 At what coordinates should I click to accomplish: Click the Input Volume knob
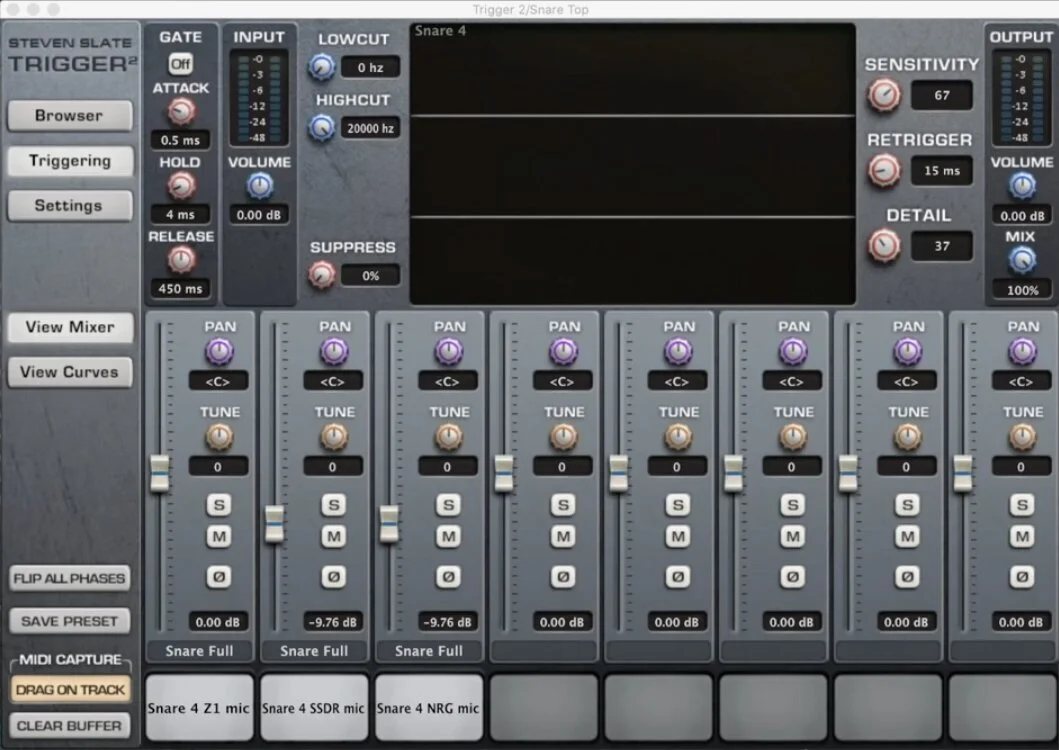(x=259, y=186)
